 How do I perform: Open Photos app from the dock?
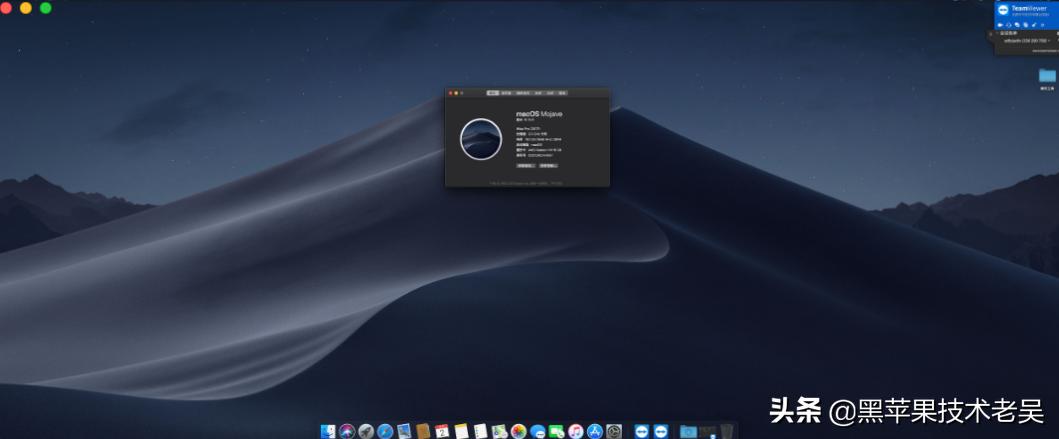click(518, 431)
